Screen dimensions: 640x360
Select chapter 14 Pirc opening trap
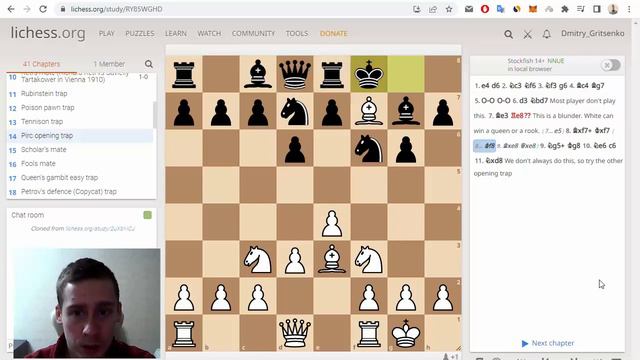point(81,136)
